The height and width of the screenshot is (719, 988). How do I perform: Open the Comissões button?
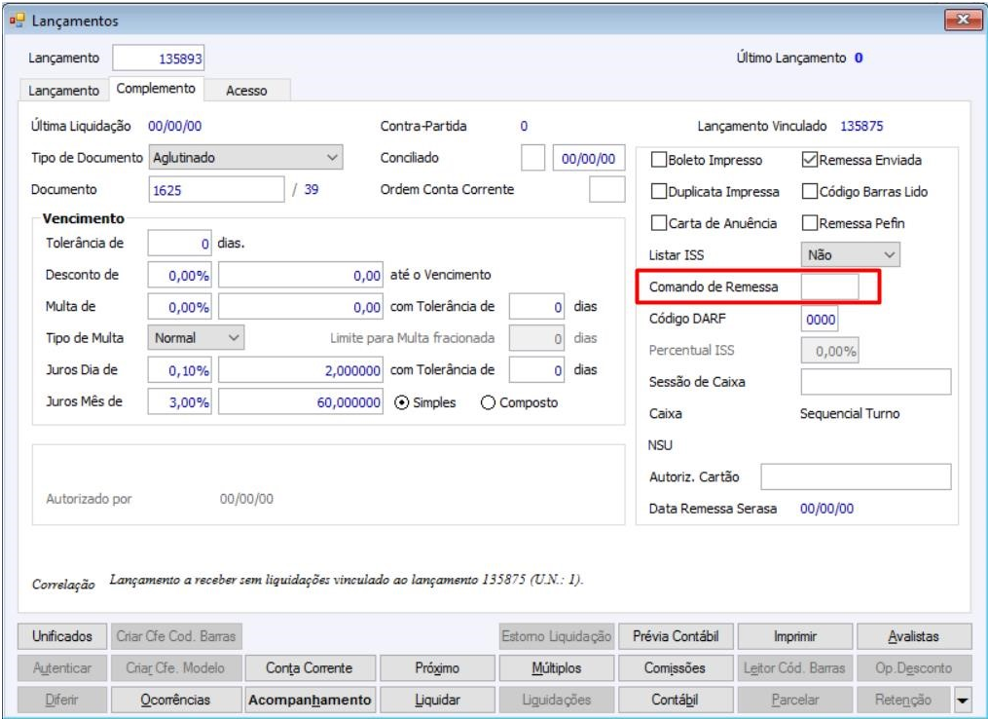pyautogui.click(x=675, y=668)
